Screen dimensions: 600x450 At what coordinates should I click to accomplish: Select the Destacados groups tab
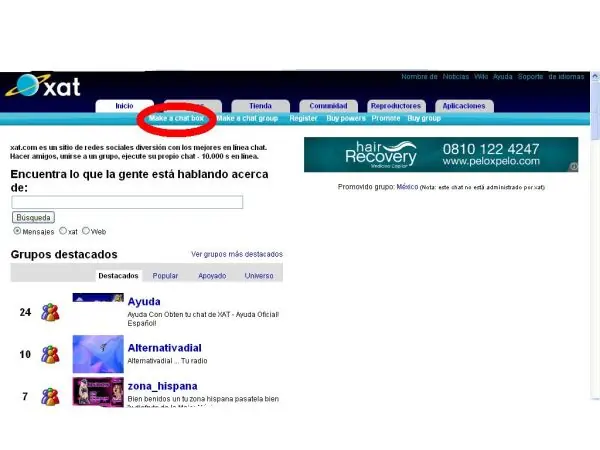tap(118, 276)
